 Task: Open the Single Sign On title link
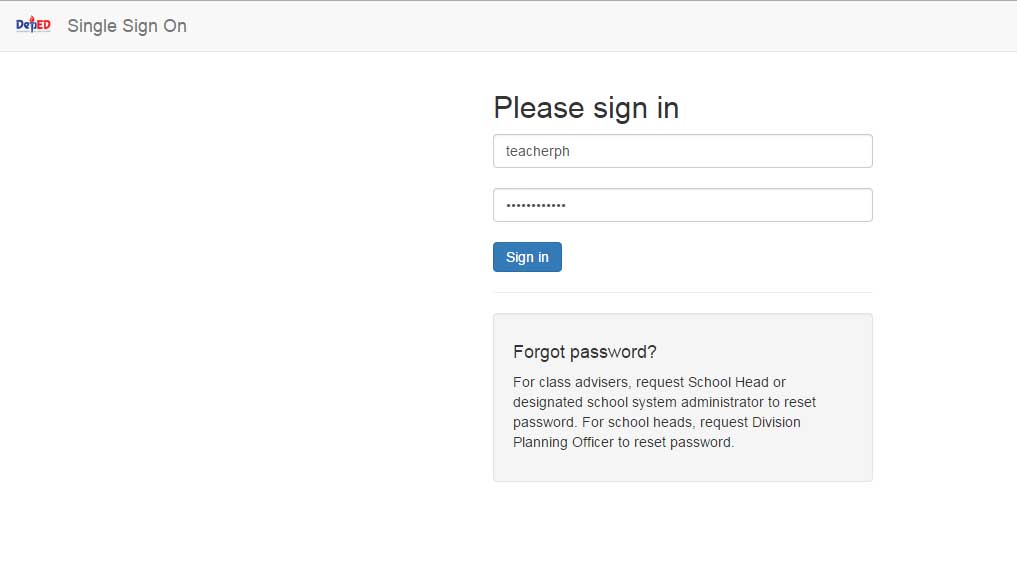[x=127, y=26]
